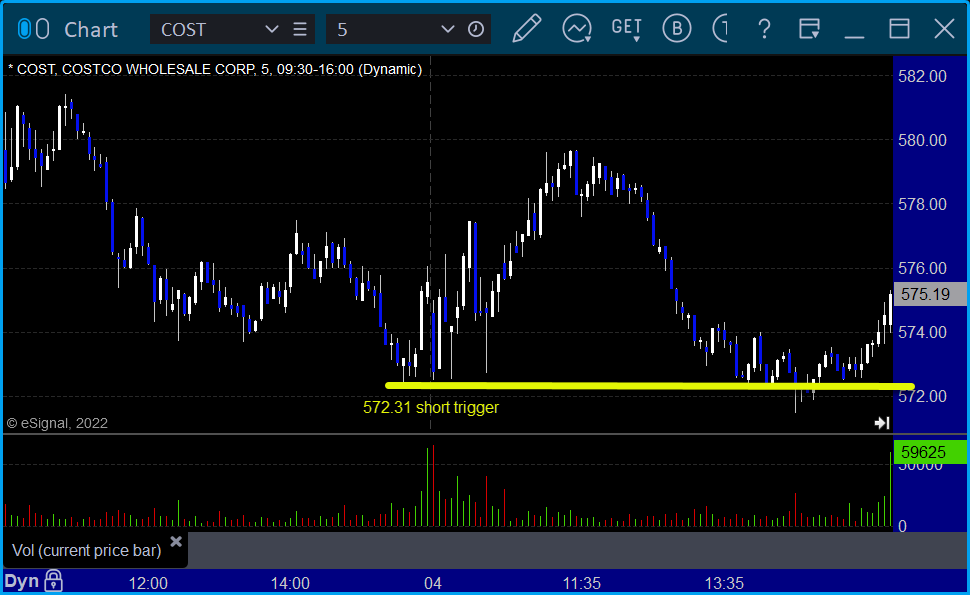Select the Vol (current price bar) label

point(87,550)
